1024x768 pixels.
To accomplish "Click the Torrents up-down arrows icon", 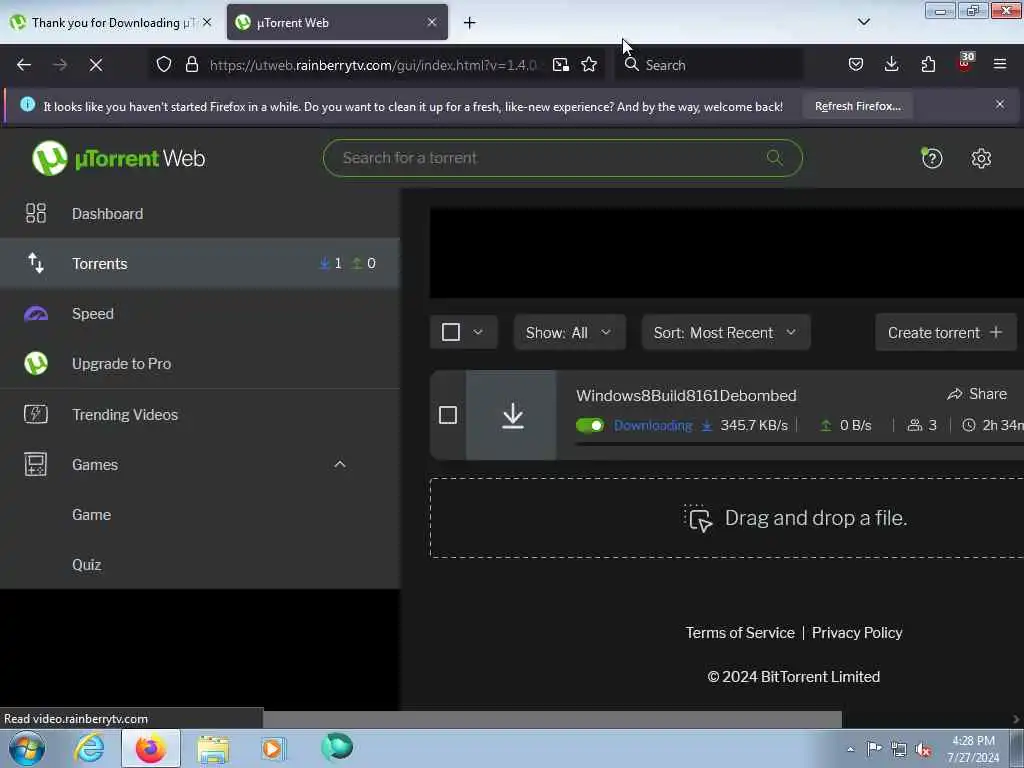I will [36, 263].
